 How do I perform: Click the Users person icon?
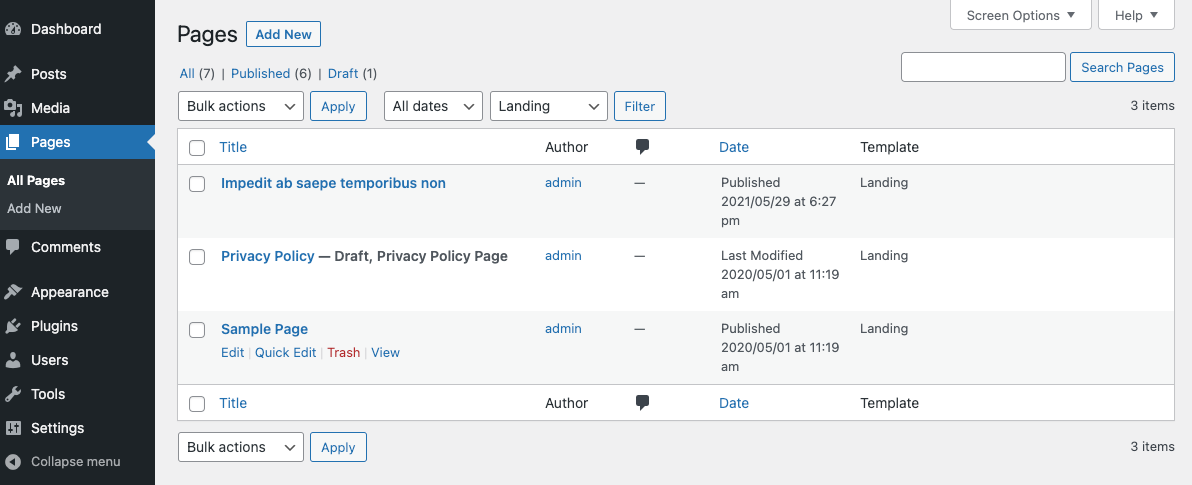click(13, 360)
